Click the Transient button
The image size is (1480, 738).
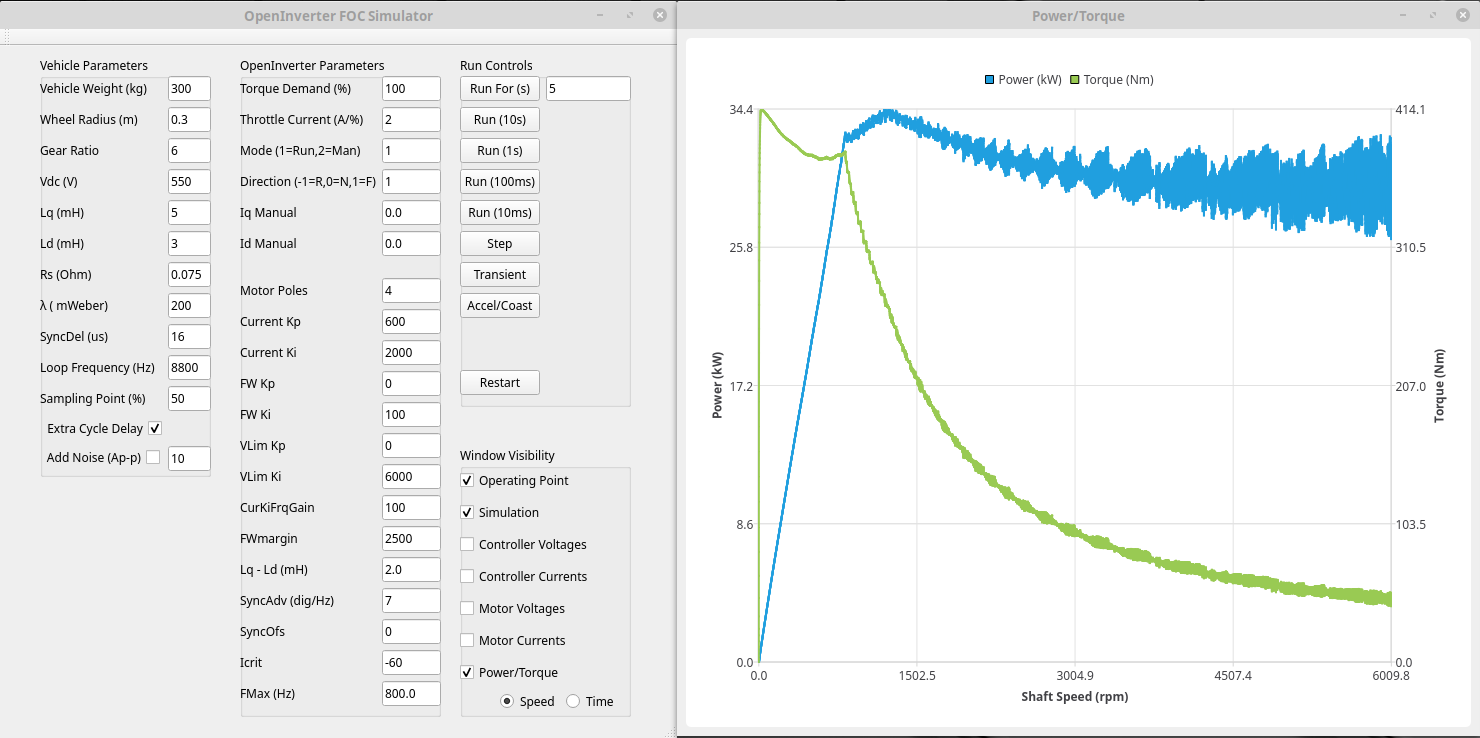click(x=499, y=274)
